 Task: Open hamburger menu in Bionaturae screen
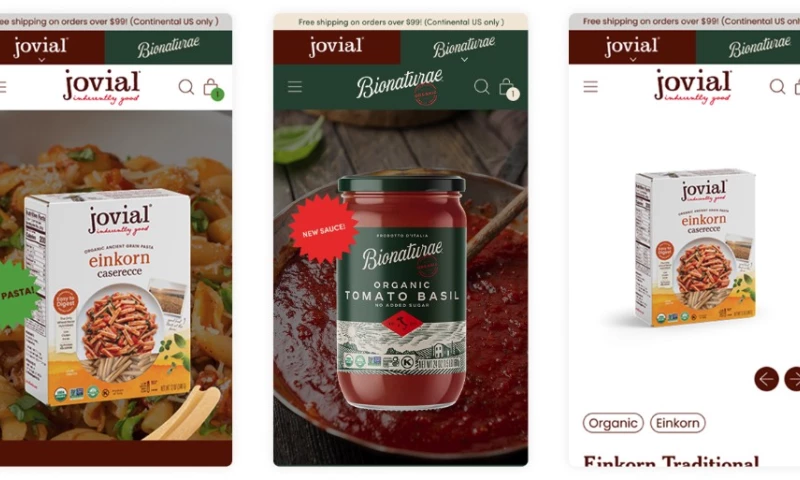point(295,86)
